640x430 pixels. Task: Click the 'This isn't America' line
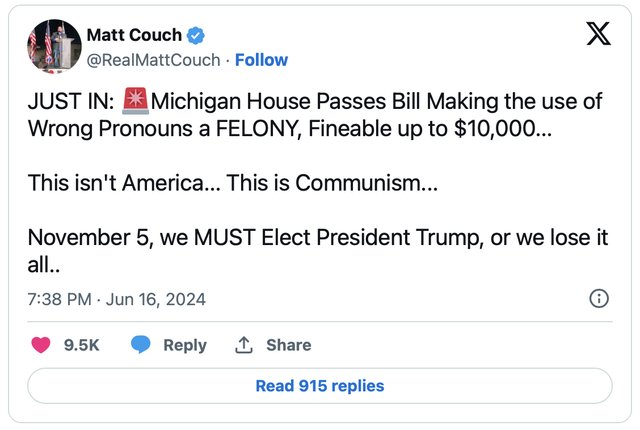tap(233, 182)
